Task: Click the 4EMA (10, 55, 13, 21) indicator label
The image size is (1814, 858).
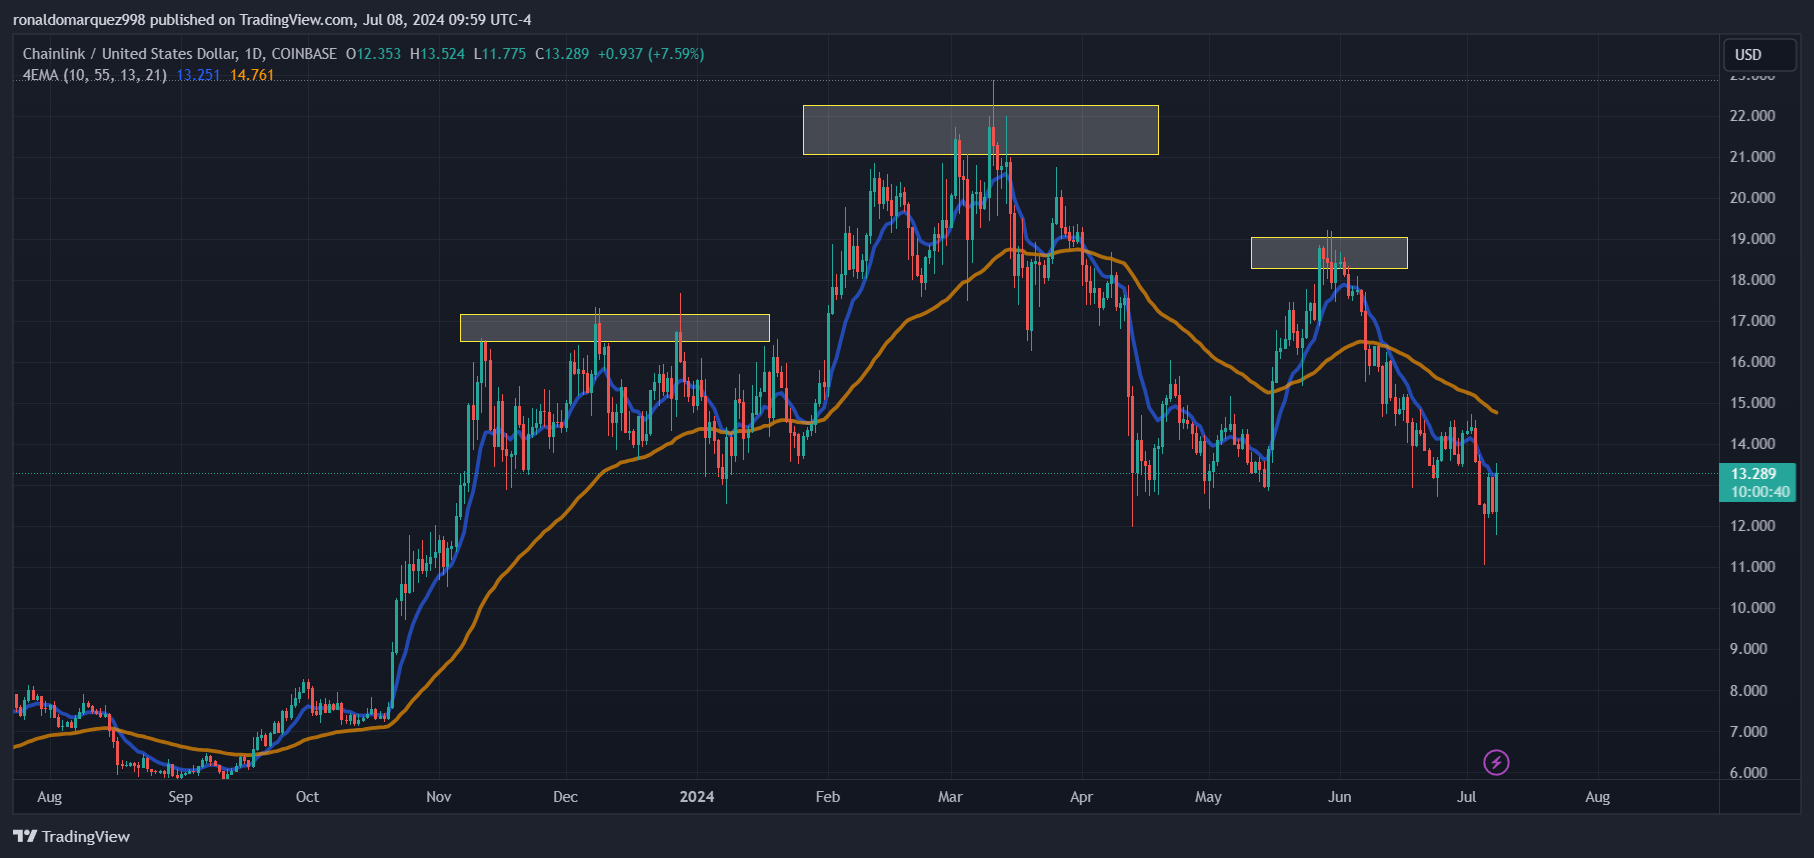Action: [95, 75]
